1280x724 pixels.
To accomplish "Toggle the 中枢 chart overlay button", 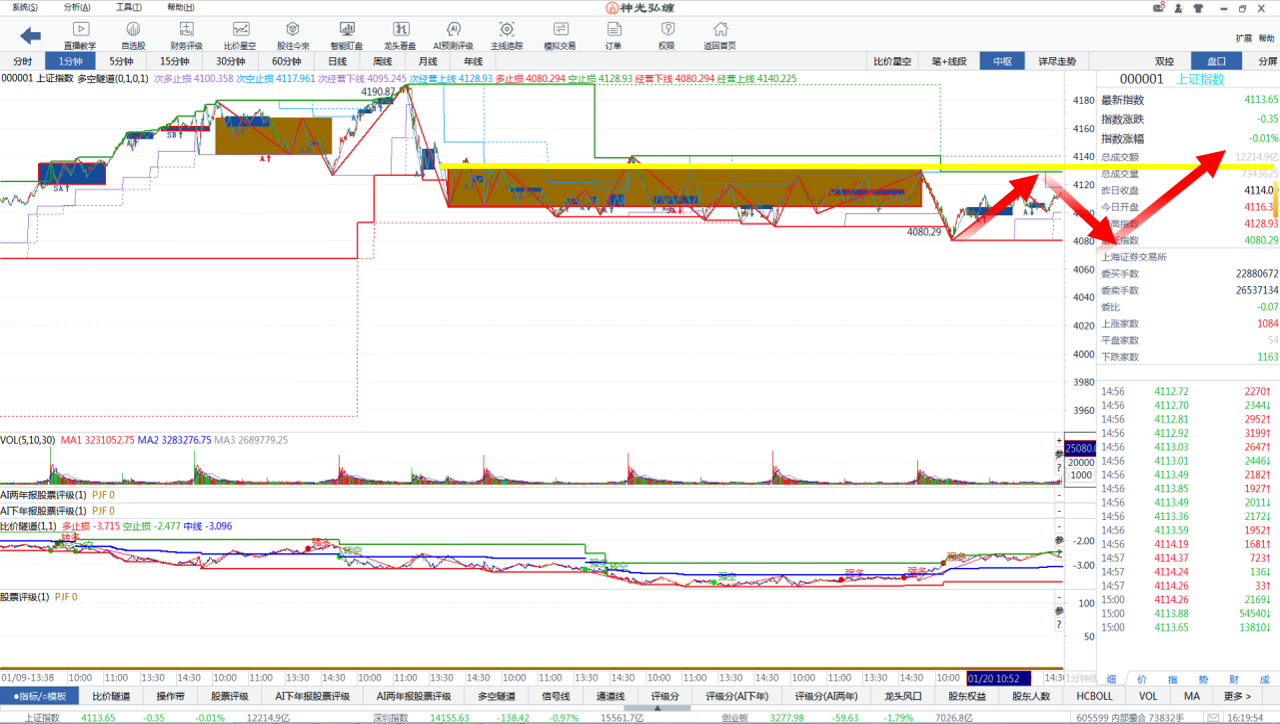I will pyautogui.click(x=1002, y=61).
